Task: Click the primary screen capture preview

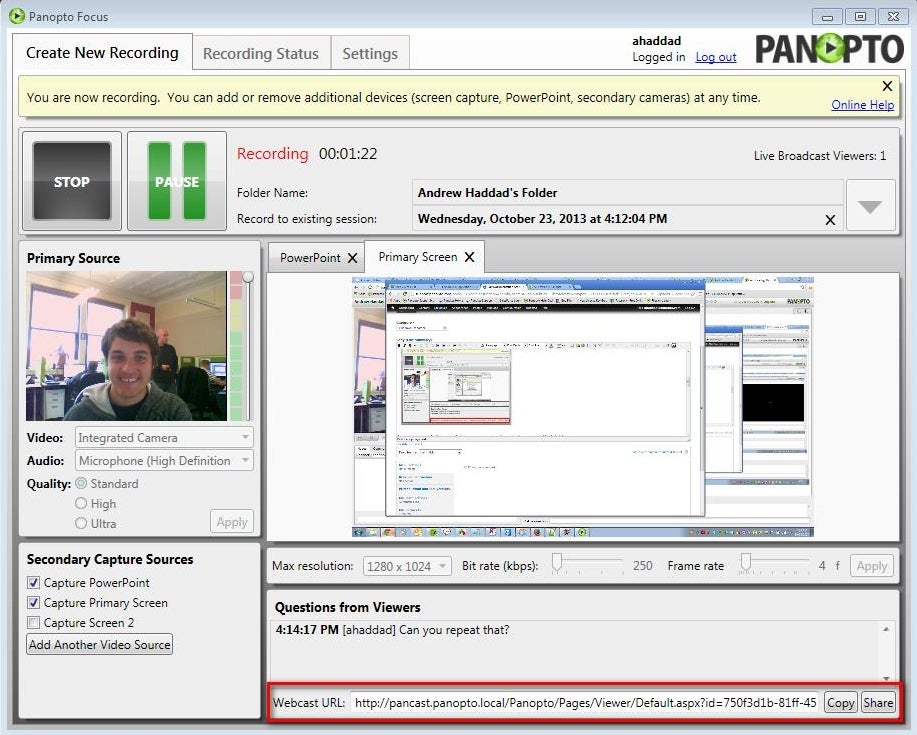Action: [582, 407]
